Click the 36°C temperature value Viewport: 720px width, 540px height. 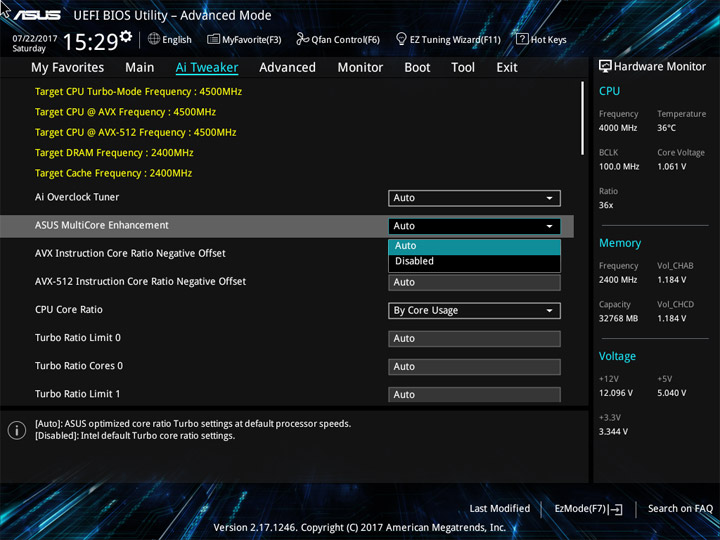pyautogui.click(x=666, y=128)
